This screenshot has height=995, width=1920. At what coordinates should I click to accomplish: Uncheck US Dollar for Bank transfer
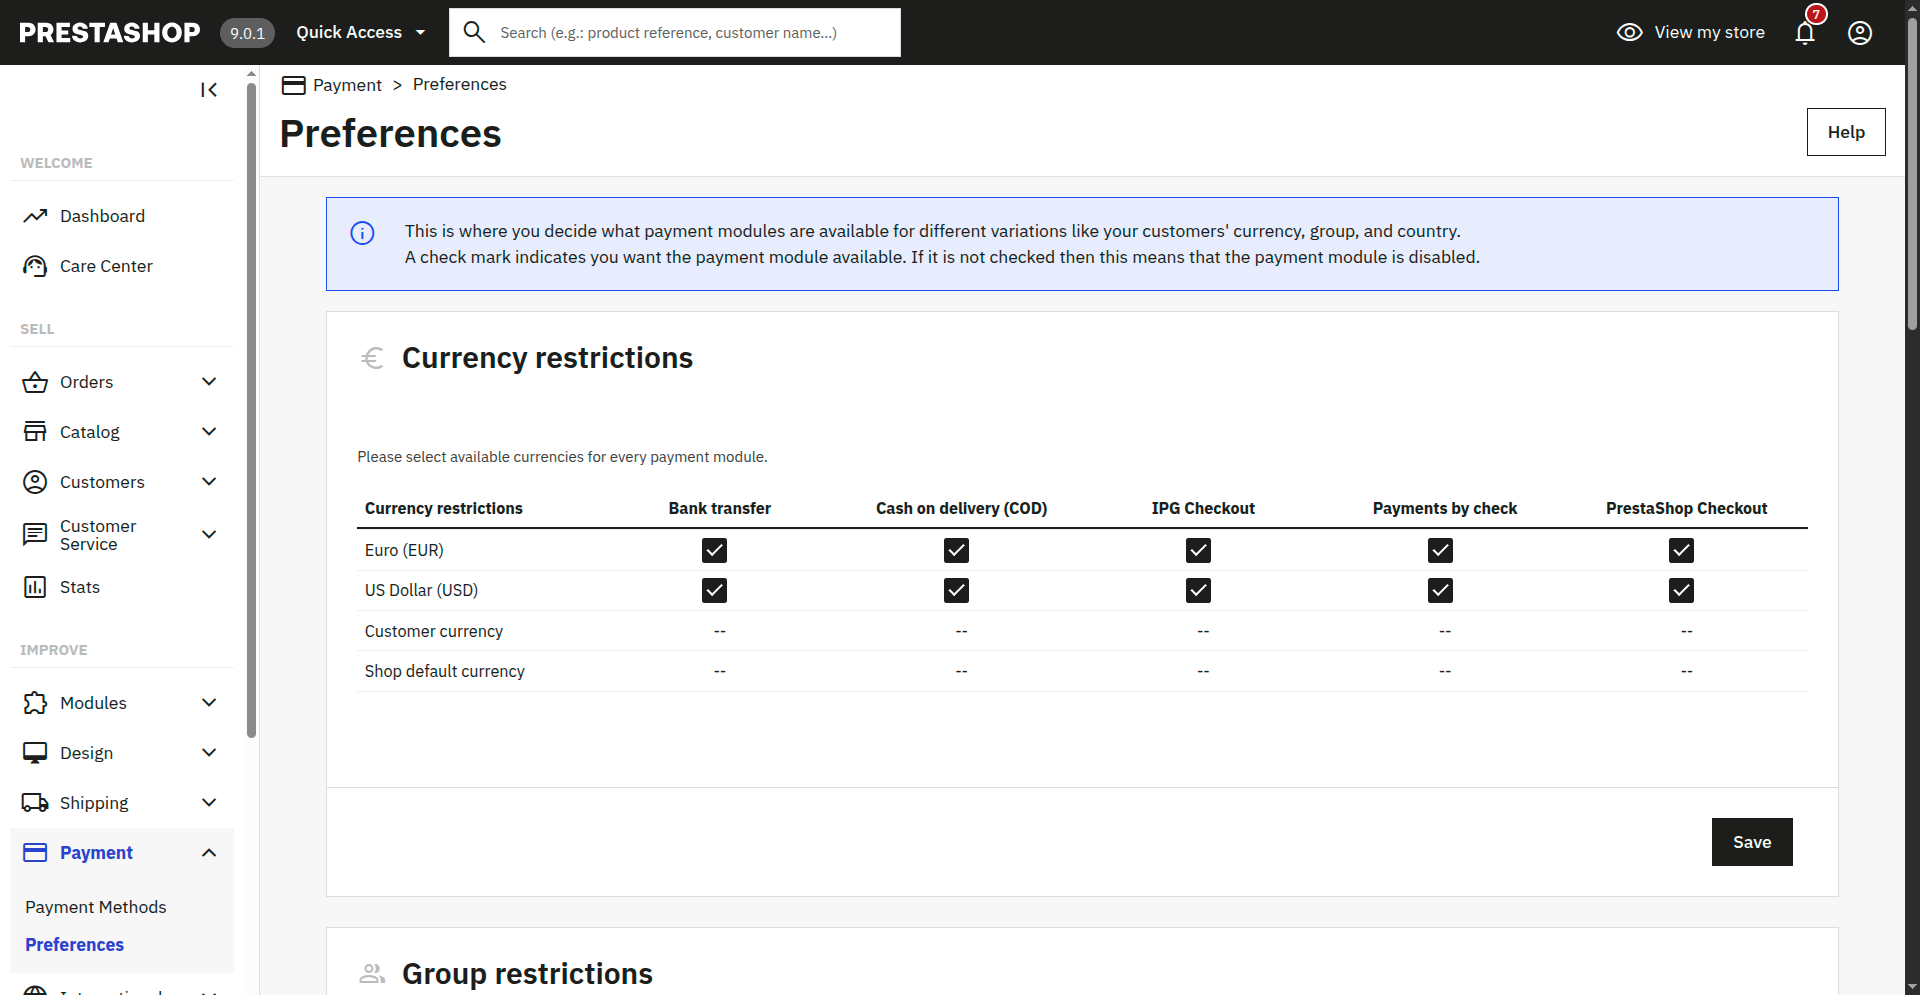pyautogui.click(x=714, y=590)
